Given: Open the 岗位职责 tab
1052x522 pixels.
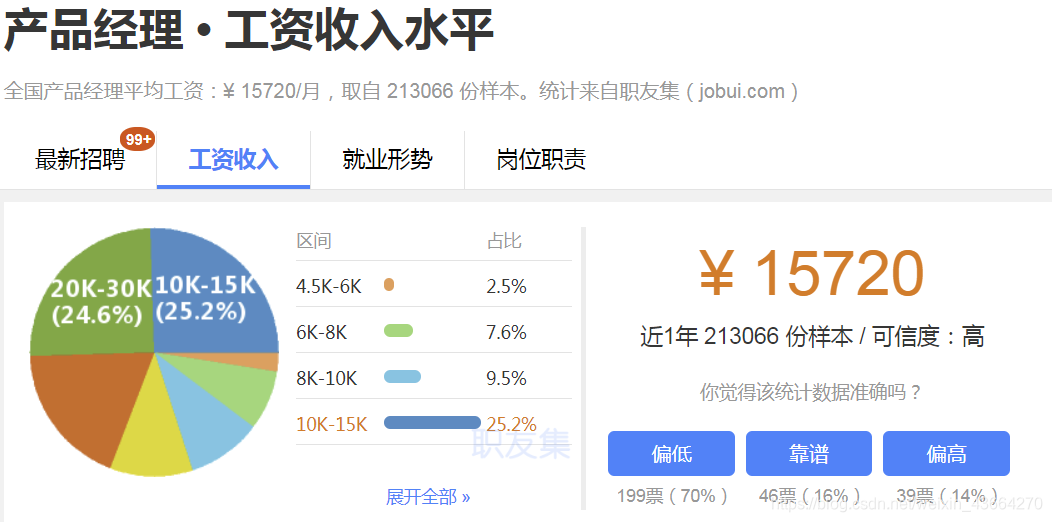Looking at the screenshot, I should pos(541,160).
